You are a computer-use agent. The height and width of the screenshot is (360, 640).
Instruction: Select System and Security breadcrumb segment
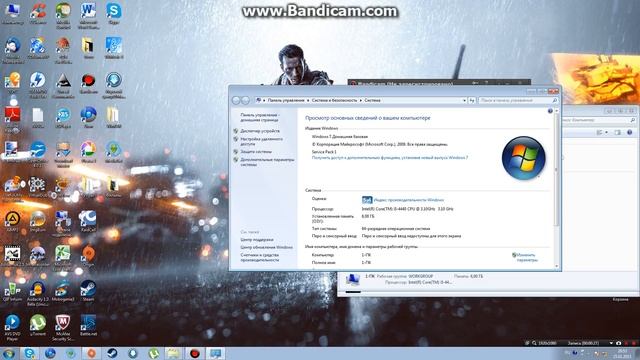coord(334,100)
